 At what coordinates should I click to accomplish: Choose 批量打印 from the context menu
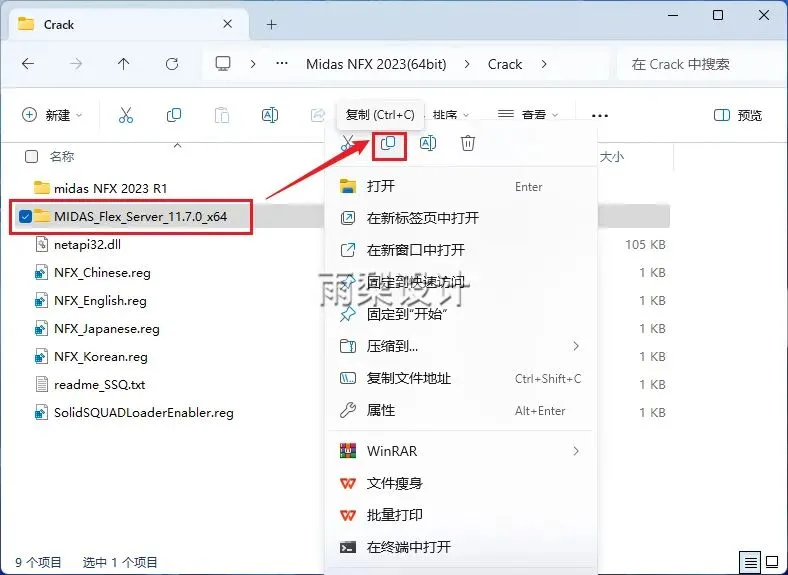[x=461, y=515]
